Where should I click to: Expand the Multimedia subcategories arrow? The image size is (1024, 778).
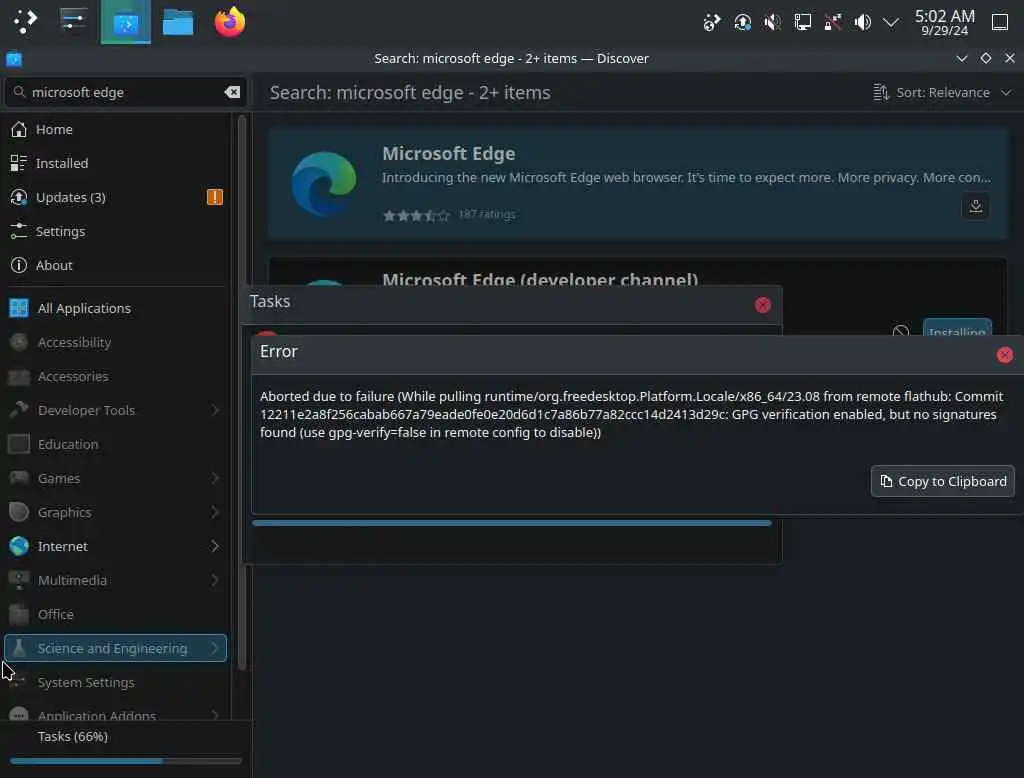(215, 580)
